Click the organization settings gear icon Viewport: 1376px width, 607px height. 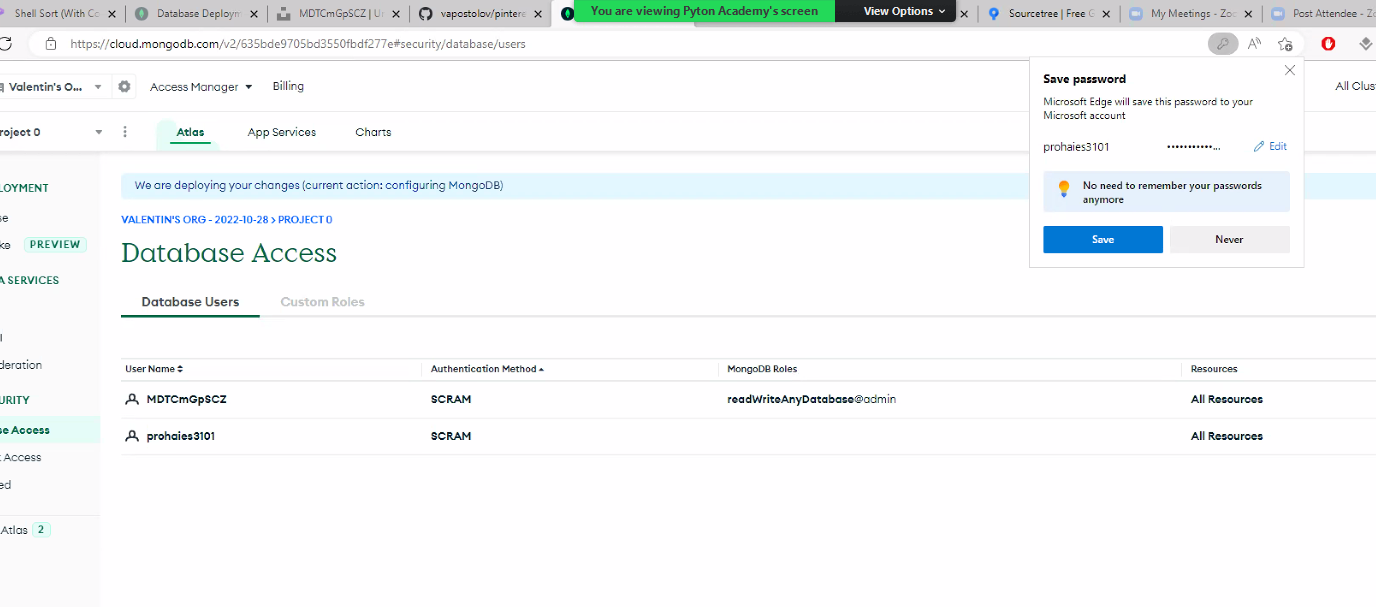click(x=124, y=87)
